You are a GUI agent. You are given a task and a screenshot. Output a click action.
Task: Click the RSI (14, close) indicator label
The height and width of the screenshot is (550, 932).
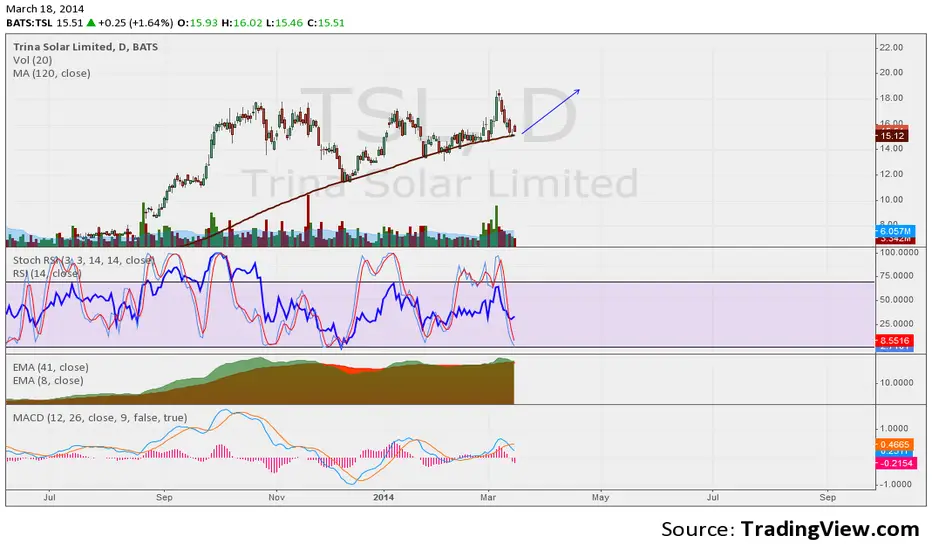coord(47,273)
